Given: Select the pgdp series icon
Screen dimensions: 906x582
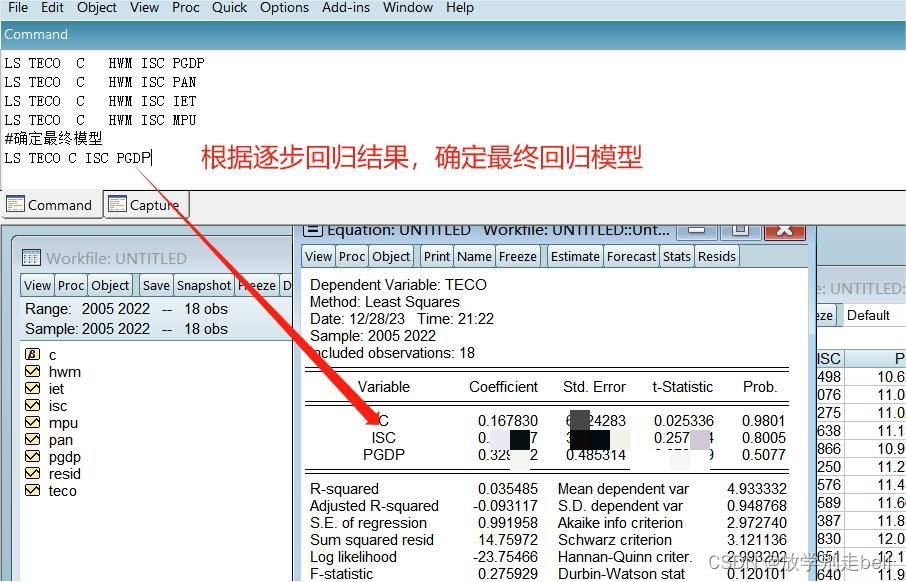Looking at the screenshot, I should coord(32,457).
